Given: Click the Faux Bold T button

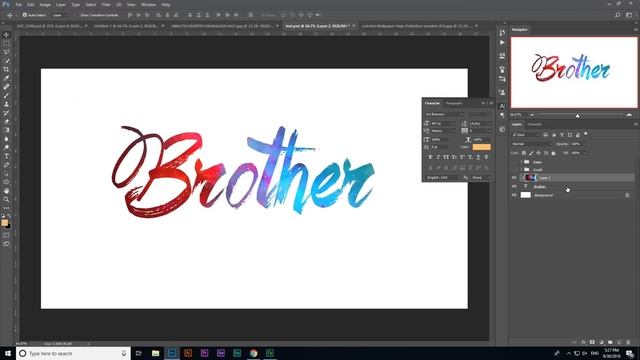Looking at the screenshot, I should click(x=430, y=157).
